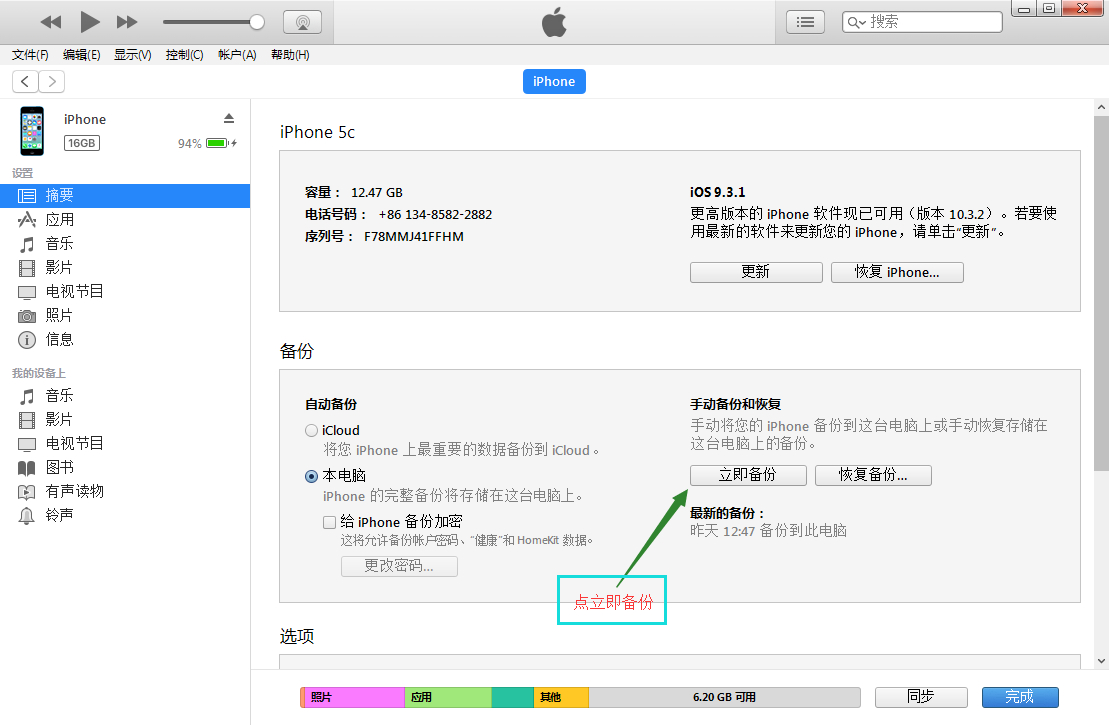Click the 16GB capacity badge

click(82, 143)
